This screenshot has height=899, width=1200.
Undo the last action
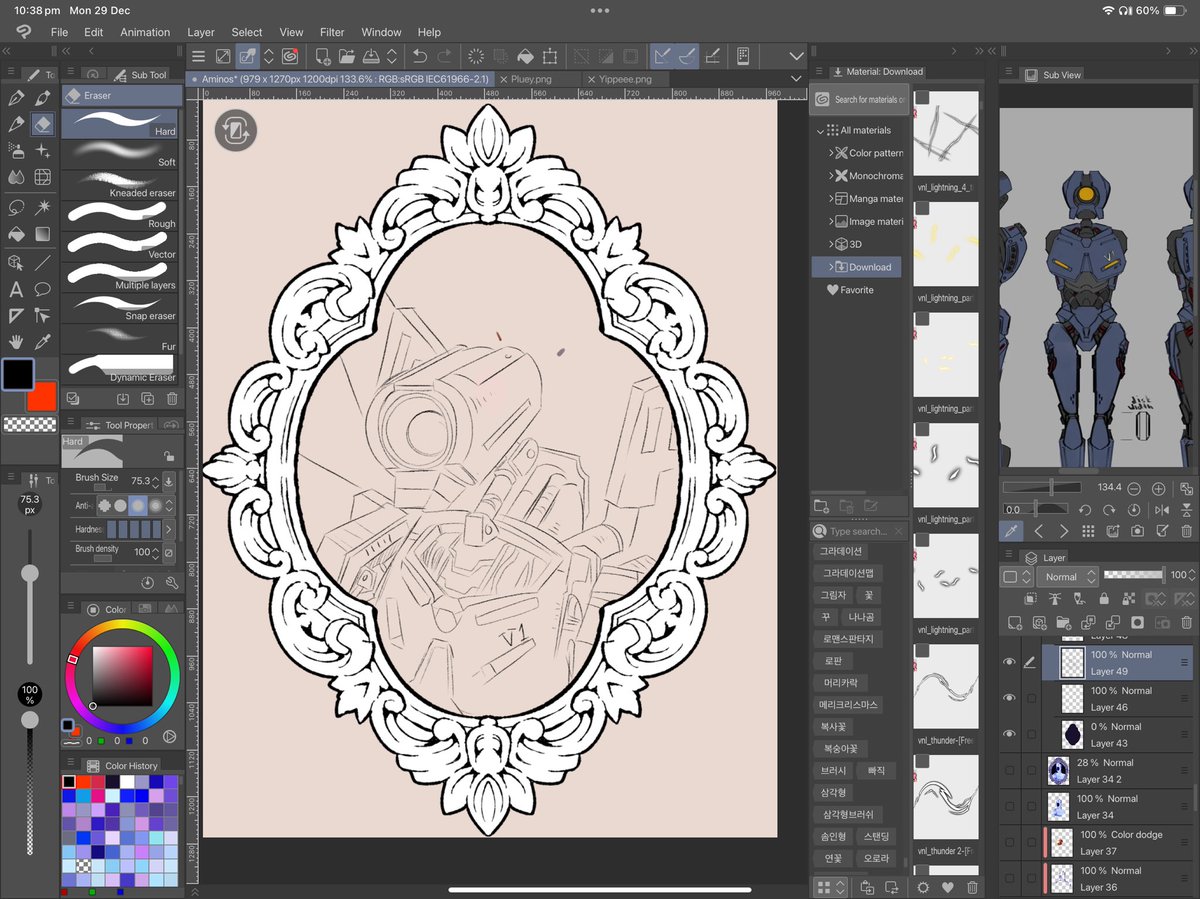tap(420, 57)
